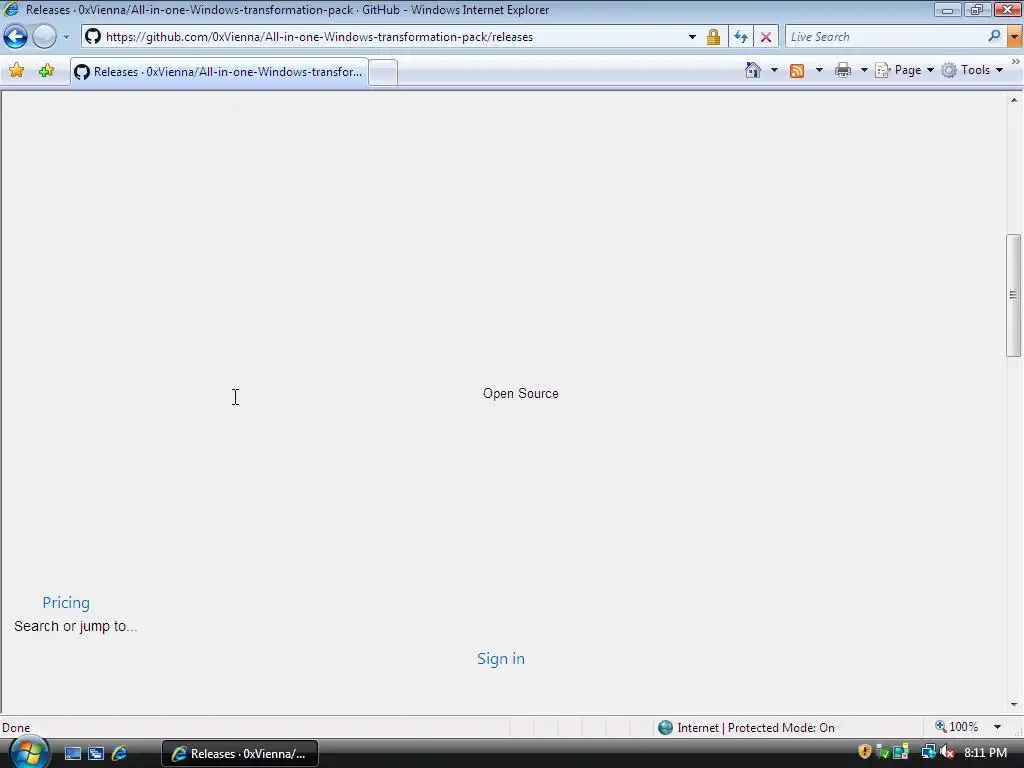
Task: Click the RSS feeds icon
Action: coord(797,71)
